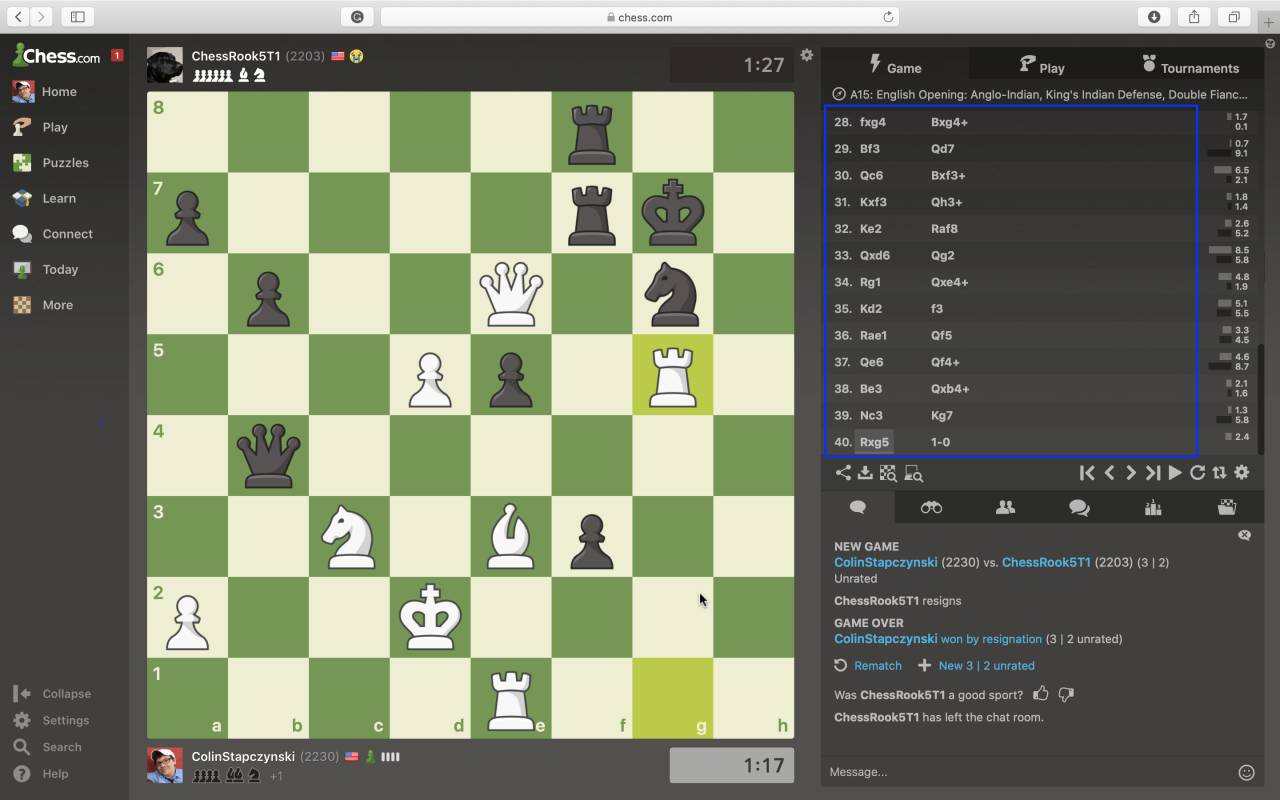Flip the board using the flip icon

[x=1220, y=472]
